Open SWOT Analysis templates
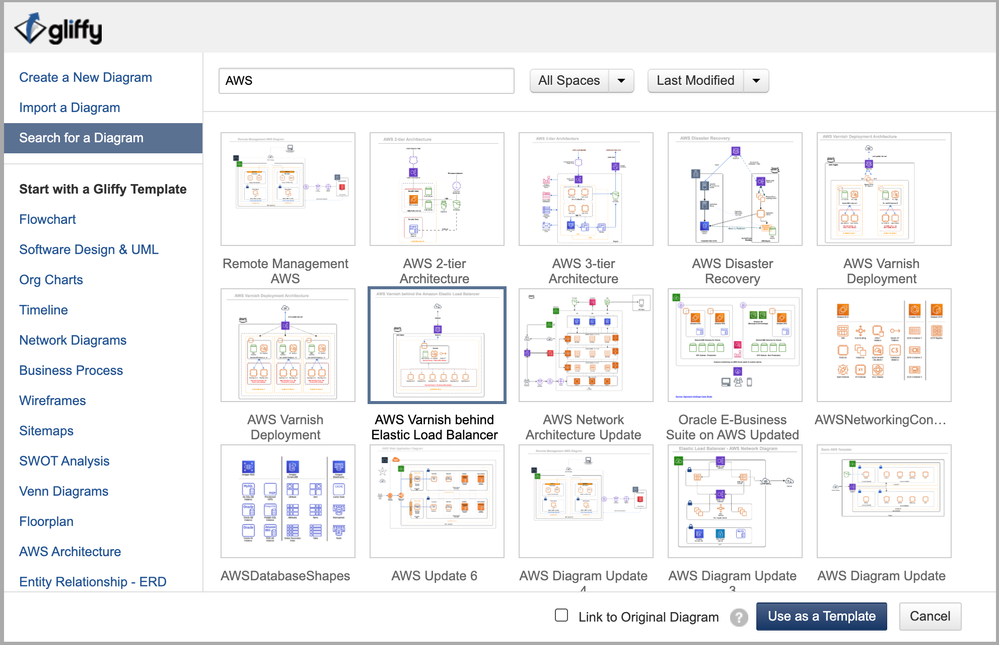The image size is (999, 645). click(x=64, y=461)
